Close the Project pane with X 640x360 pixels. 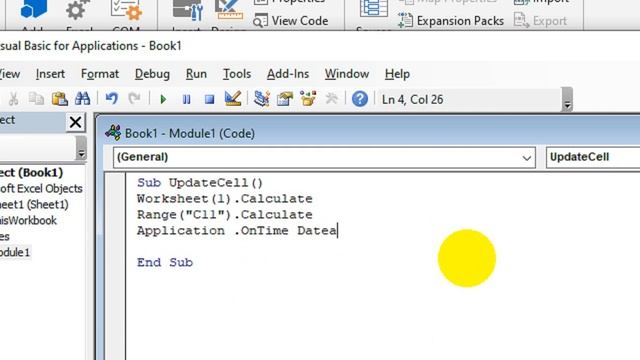(x=76, y=122)
